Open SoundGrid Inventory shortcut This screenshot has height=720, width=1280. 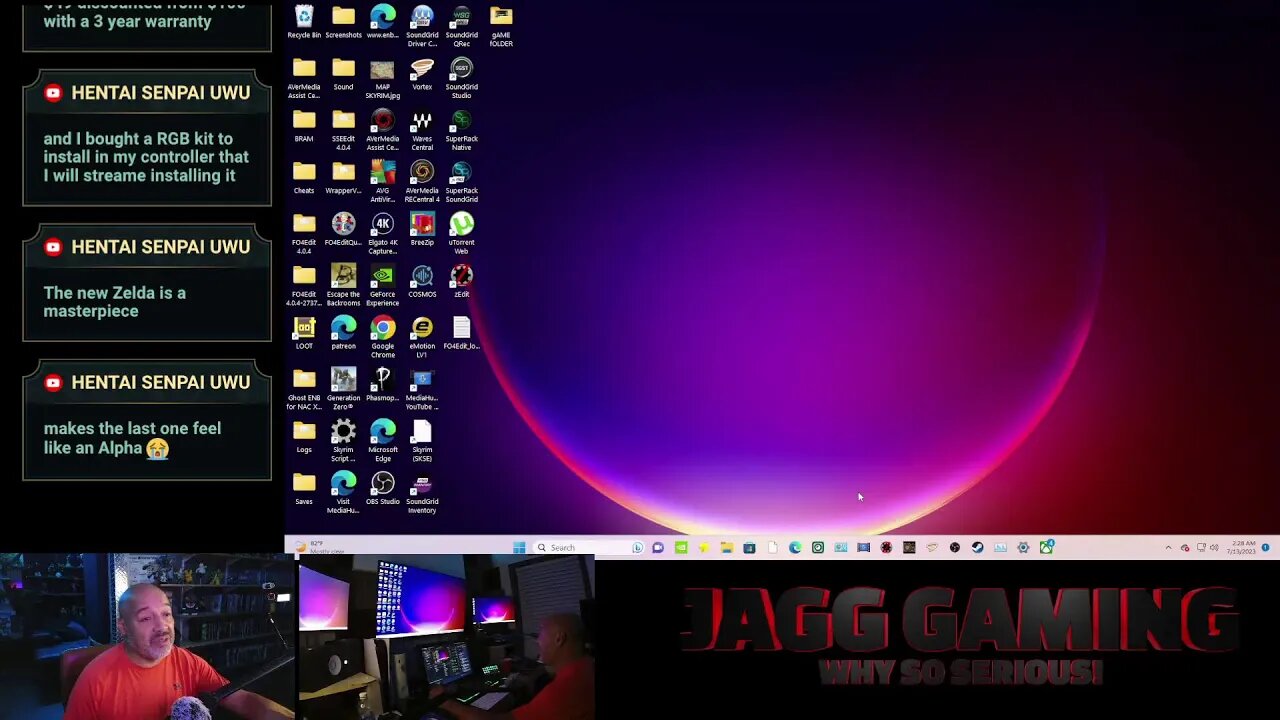point(422,494)
